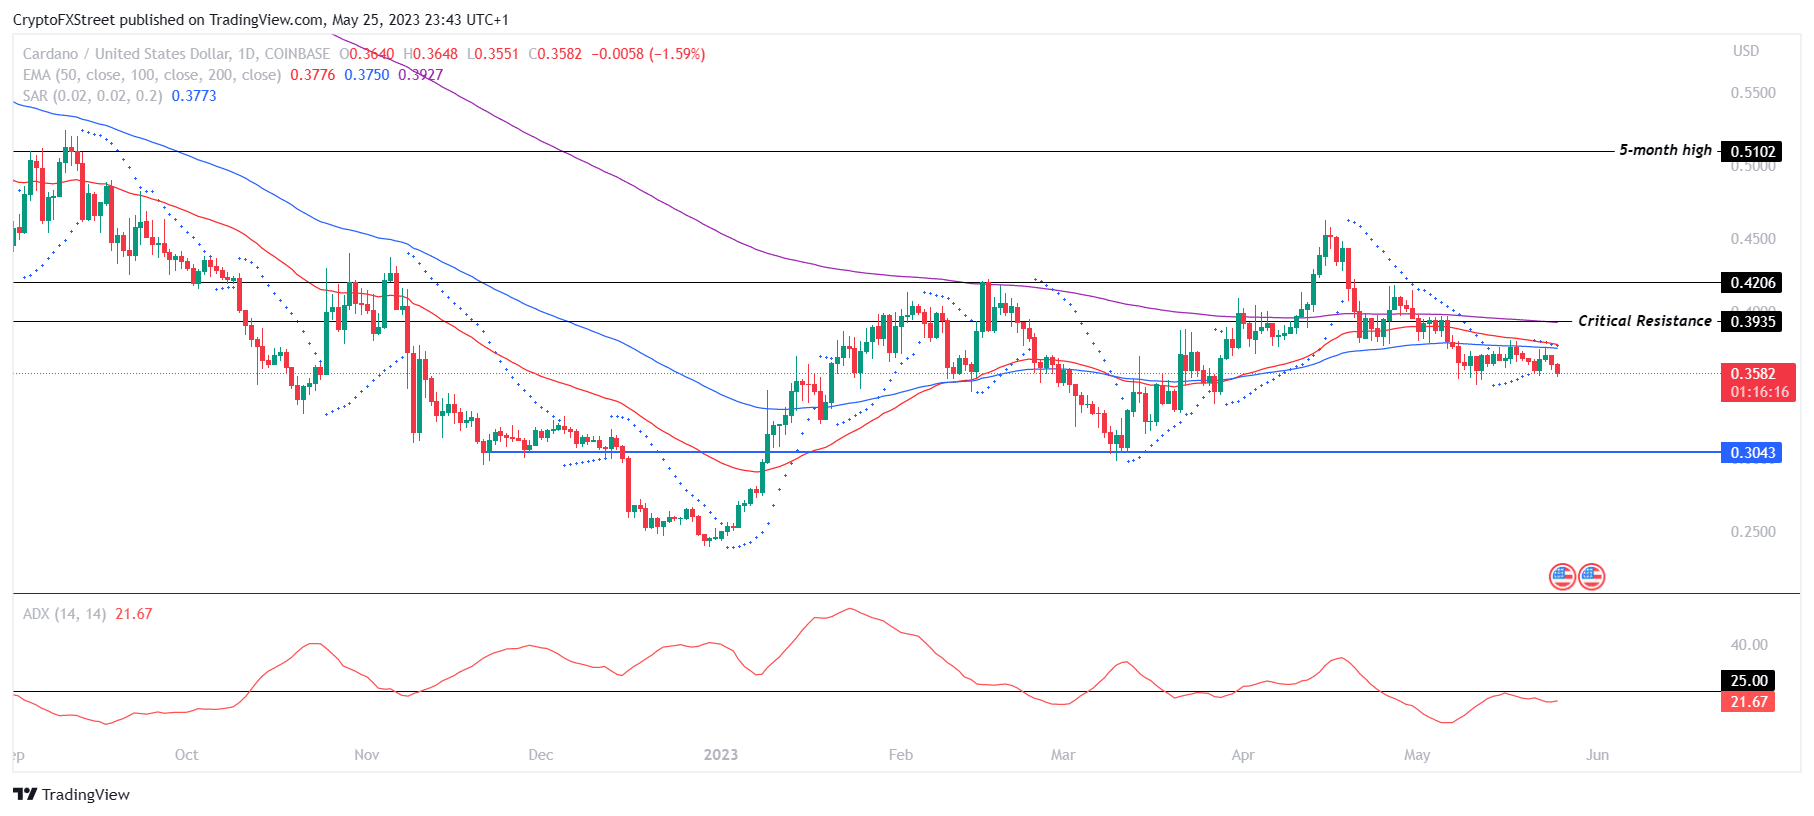Click the May label on time axis
This screenshot has height=816, width=1814.
1416,755
